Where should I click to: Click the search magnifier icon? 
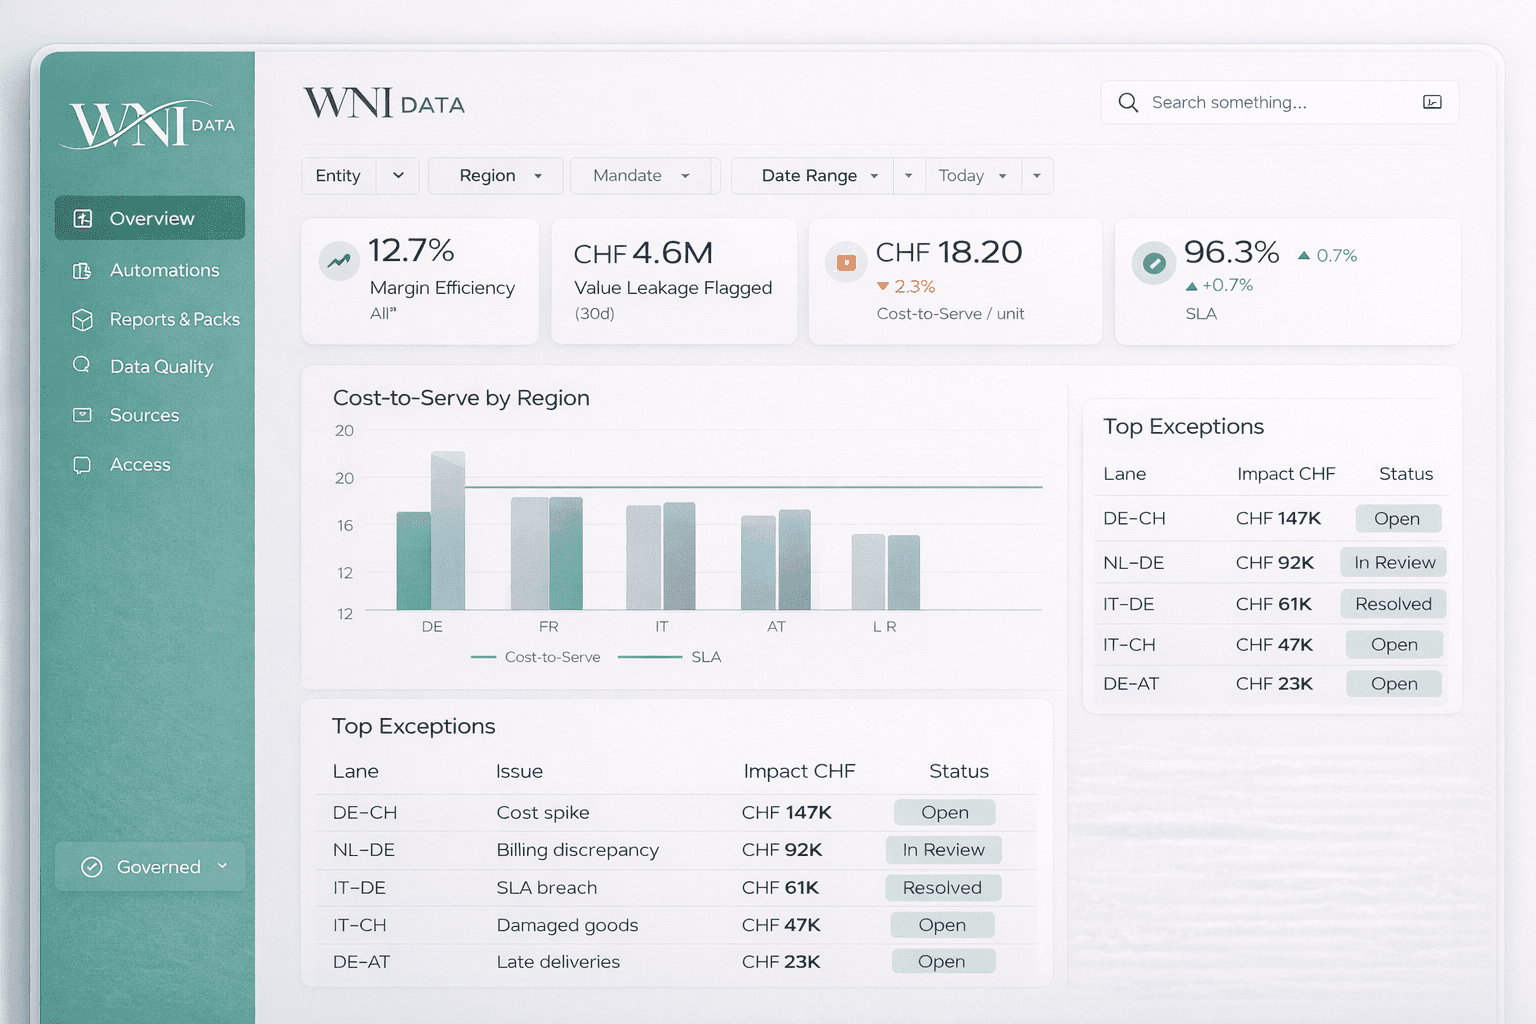[x=1128, y=102]
